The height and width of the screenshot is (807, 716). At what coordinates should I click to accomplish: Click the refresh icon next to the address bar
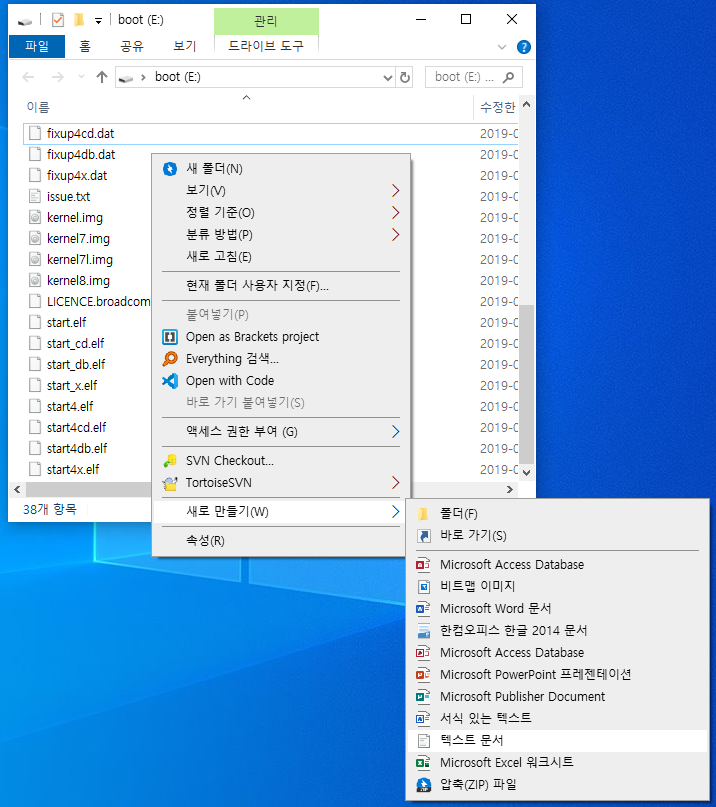(x=405, y=77)
